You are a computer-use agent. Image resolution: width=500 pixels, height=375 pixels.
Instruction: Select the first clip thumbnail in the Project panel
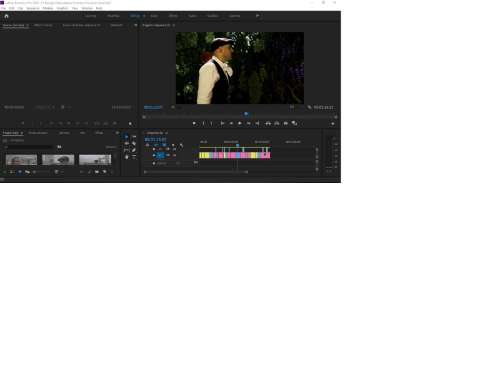(x=21, y=160)
